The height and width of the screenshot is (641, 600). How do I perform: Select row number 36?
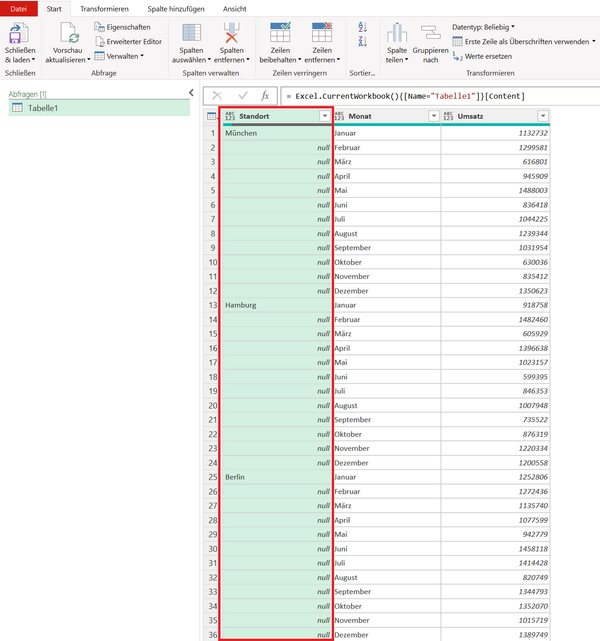[213, 635]
